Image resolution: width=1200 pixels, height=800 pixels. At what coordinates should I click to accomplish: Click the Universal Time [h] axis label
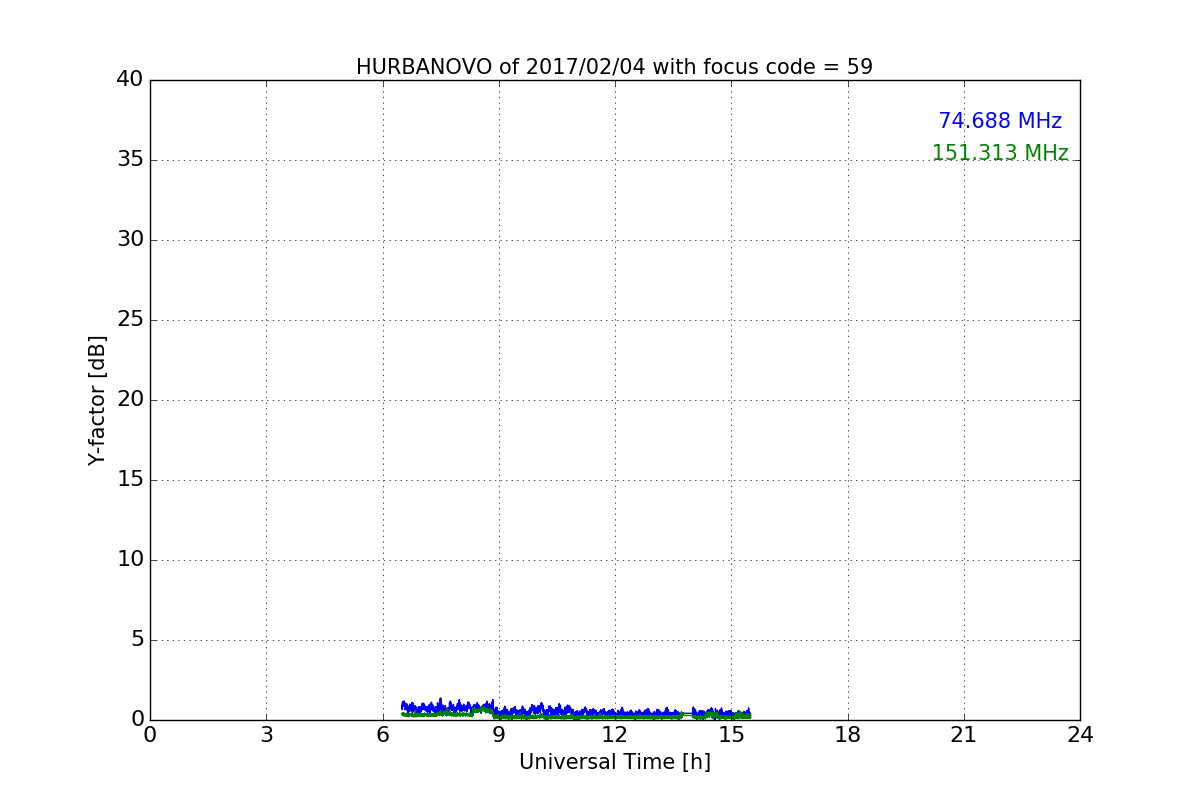615,762
